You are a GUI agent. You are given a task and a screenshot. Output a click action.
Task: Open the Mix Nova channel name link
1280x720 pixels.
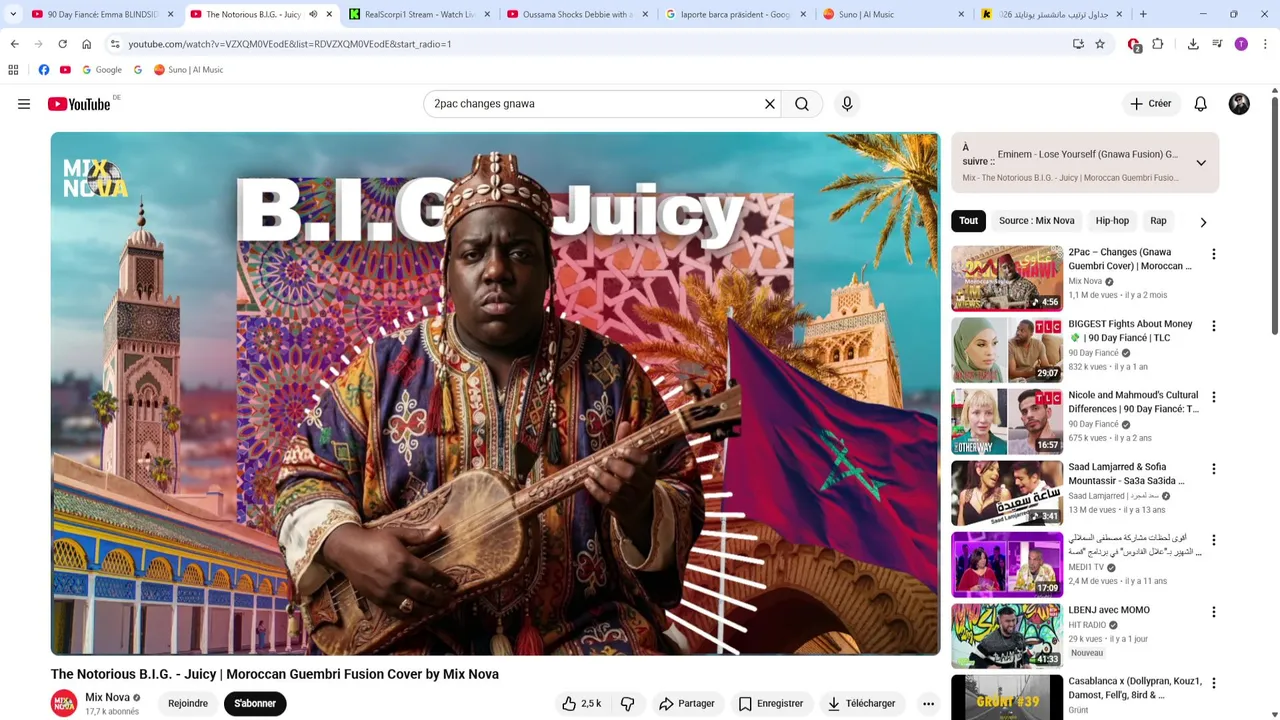point(107,697)
